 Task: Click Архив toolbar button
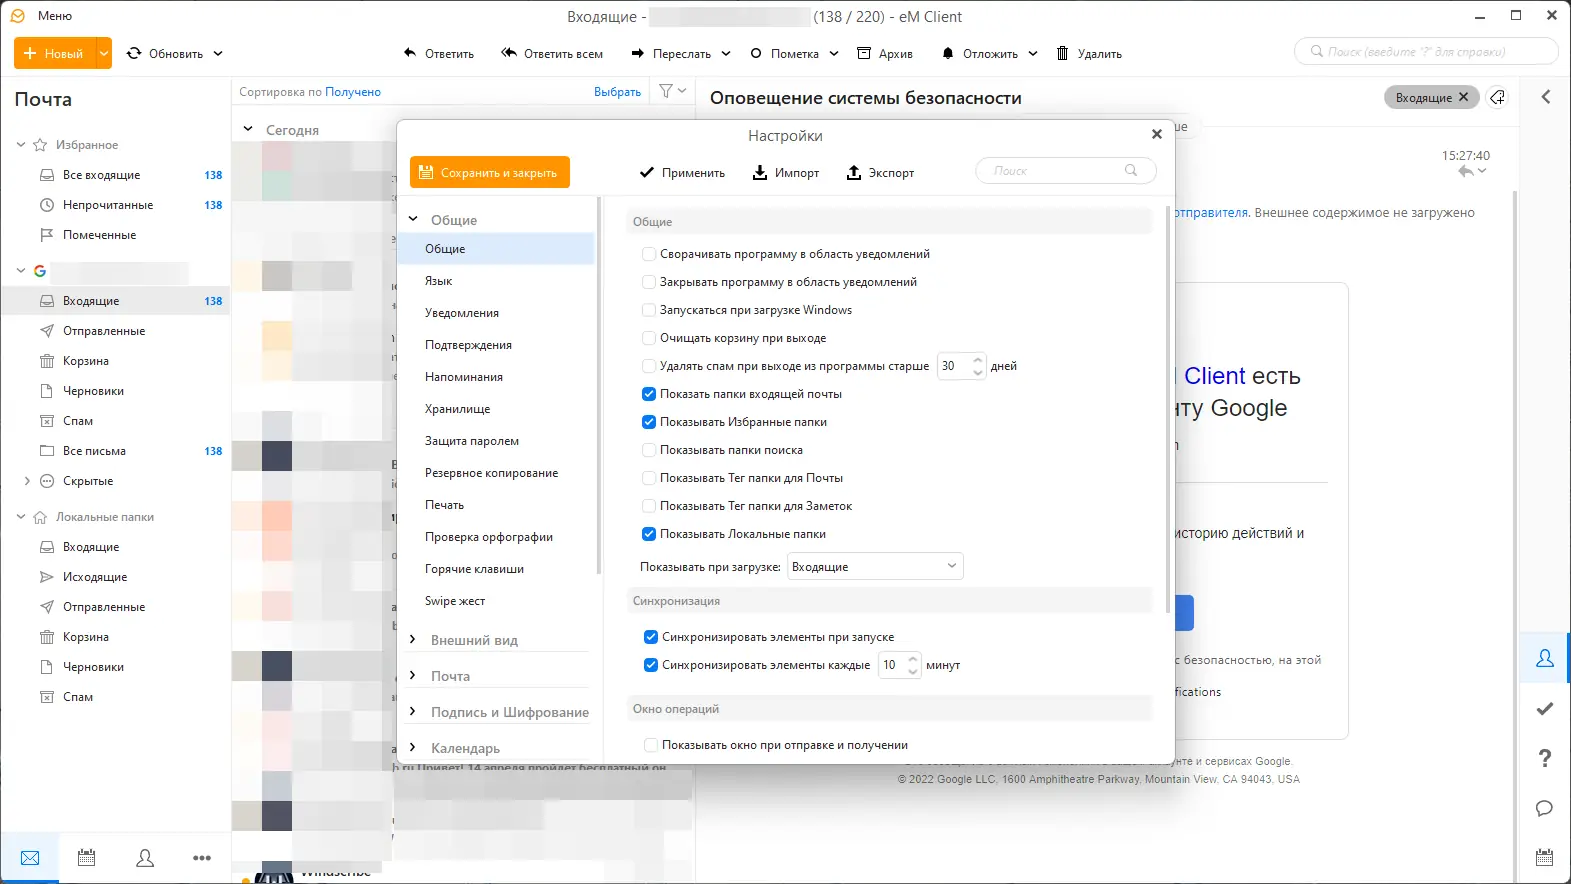[x=885, y=53]
